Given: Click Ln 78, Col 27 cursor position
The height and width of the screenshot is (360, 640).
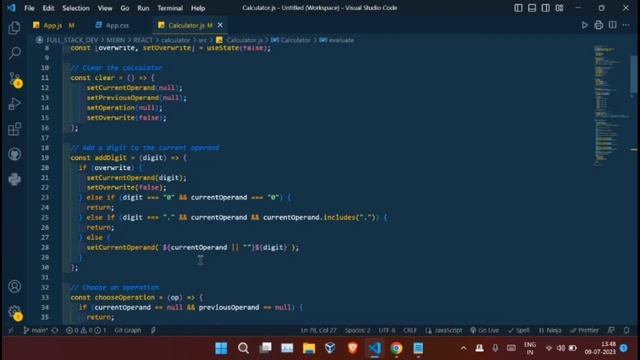Looking at the screenshot, I should pyautogui.click(x=319, y=330).
